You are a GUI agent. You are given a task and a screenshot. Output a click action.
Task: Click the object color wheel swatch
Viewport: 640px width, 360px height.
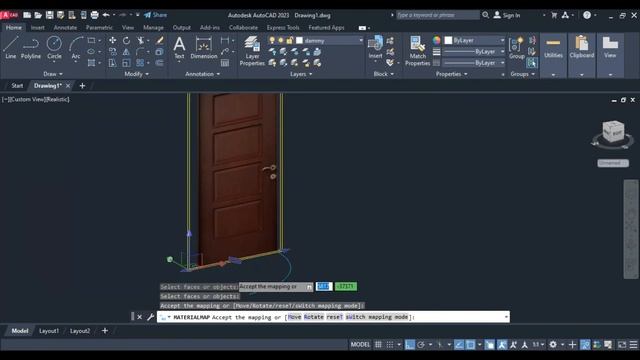click(437, 40)
